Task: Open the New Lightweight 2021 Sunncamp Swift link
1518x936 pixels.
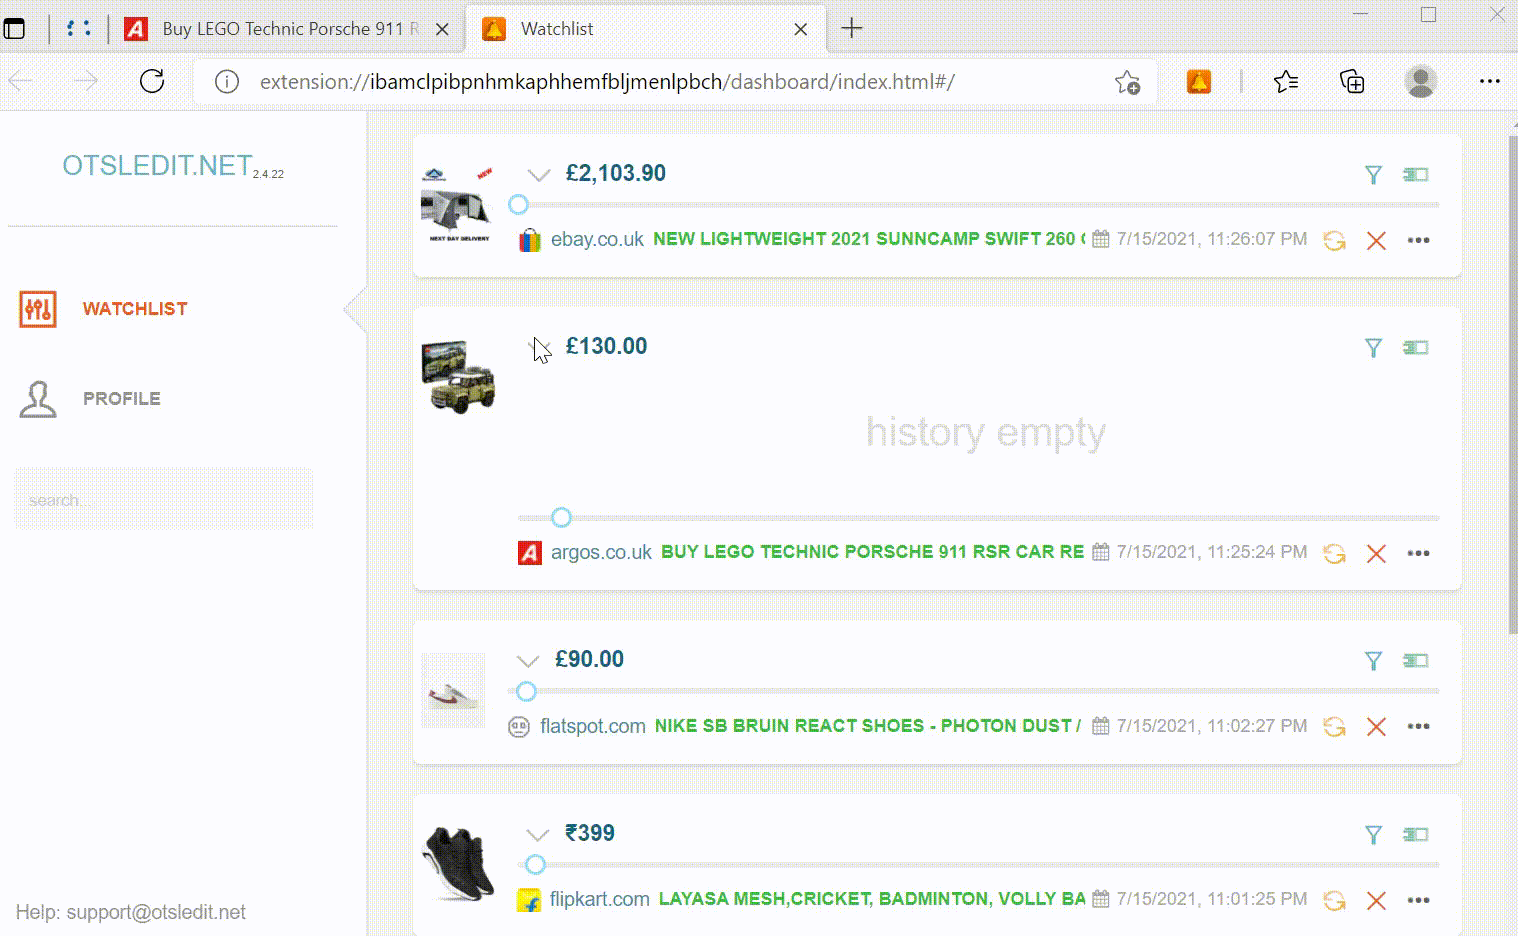Action: tap(869, 239)
